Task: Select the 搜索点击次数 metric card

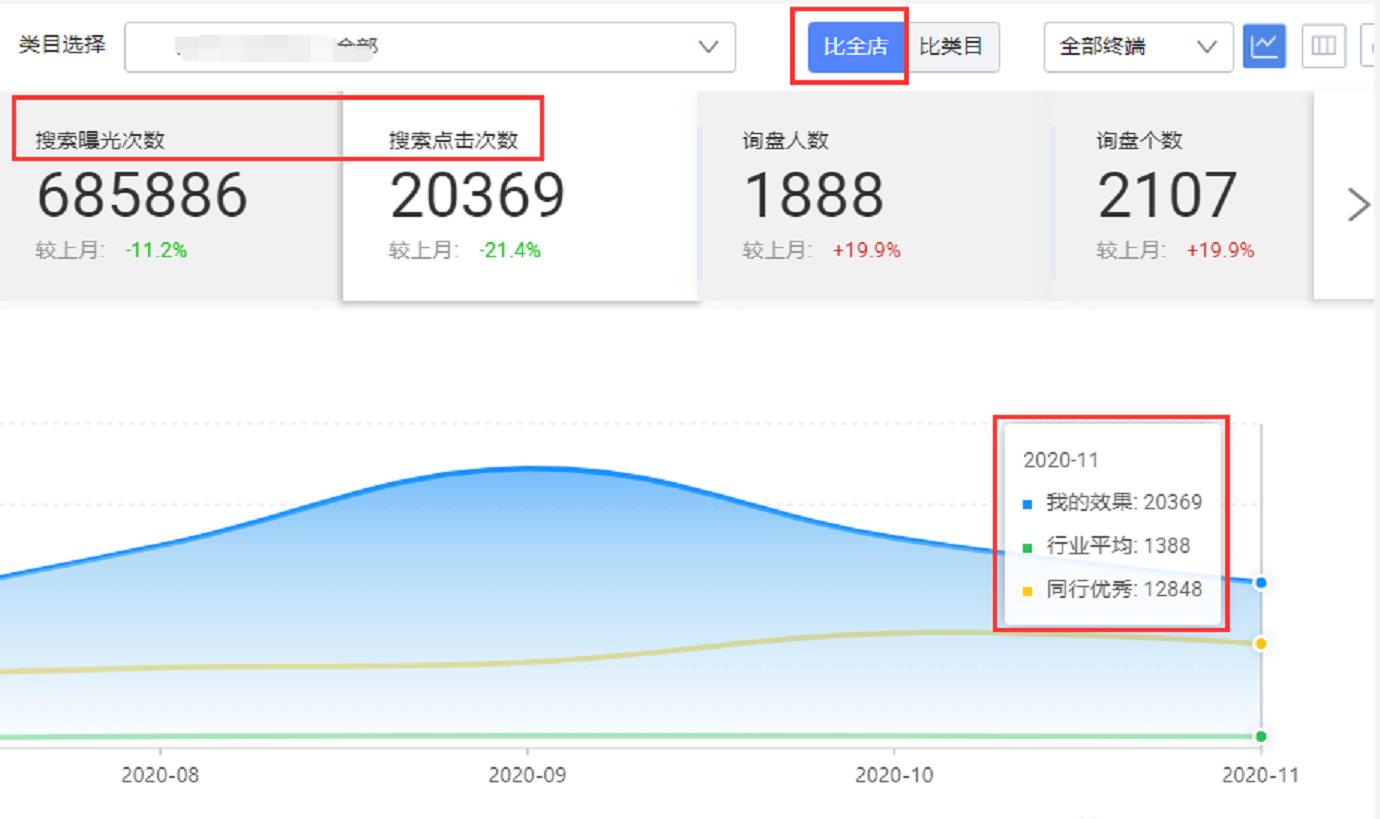Action: tap(520, 196)
